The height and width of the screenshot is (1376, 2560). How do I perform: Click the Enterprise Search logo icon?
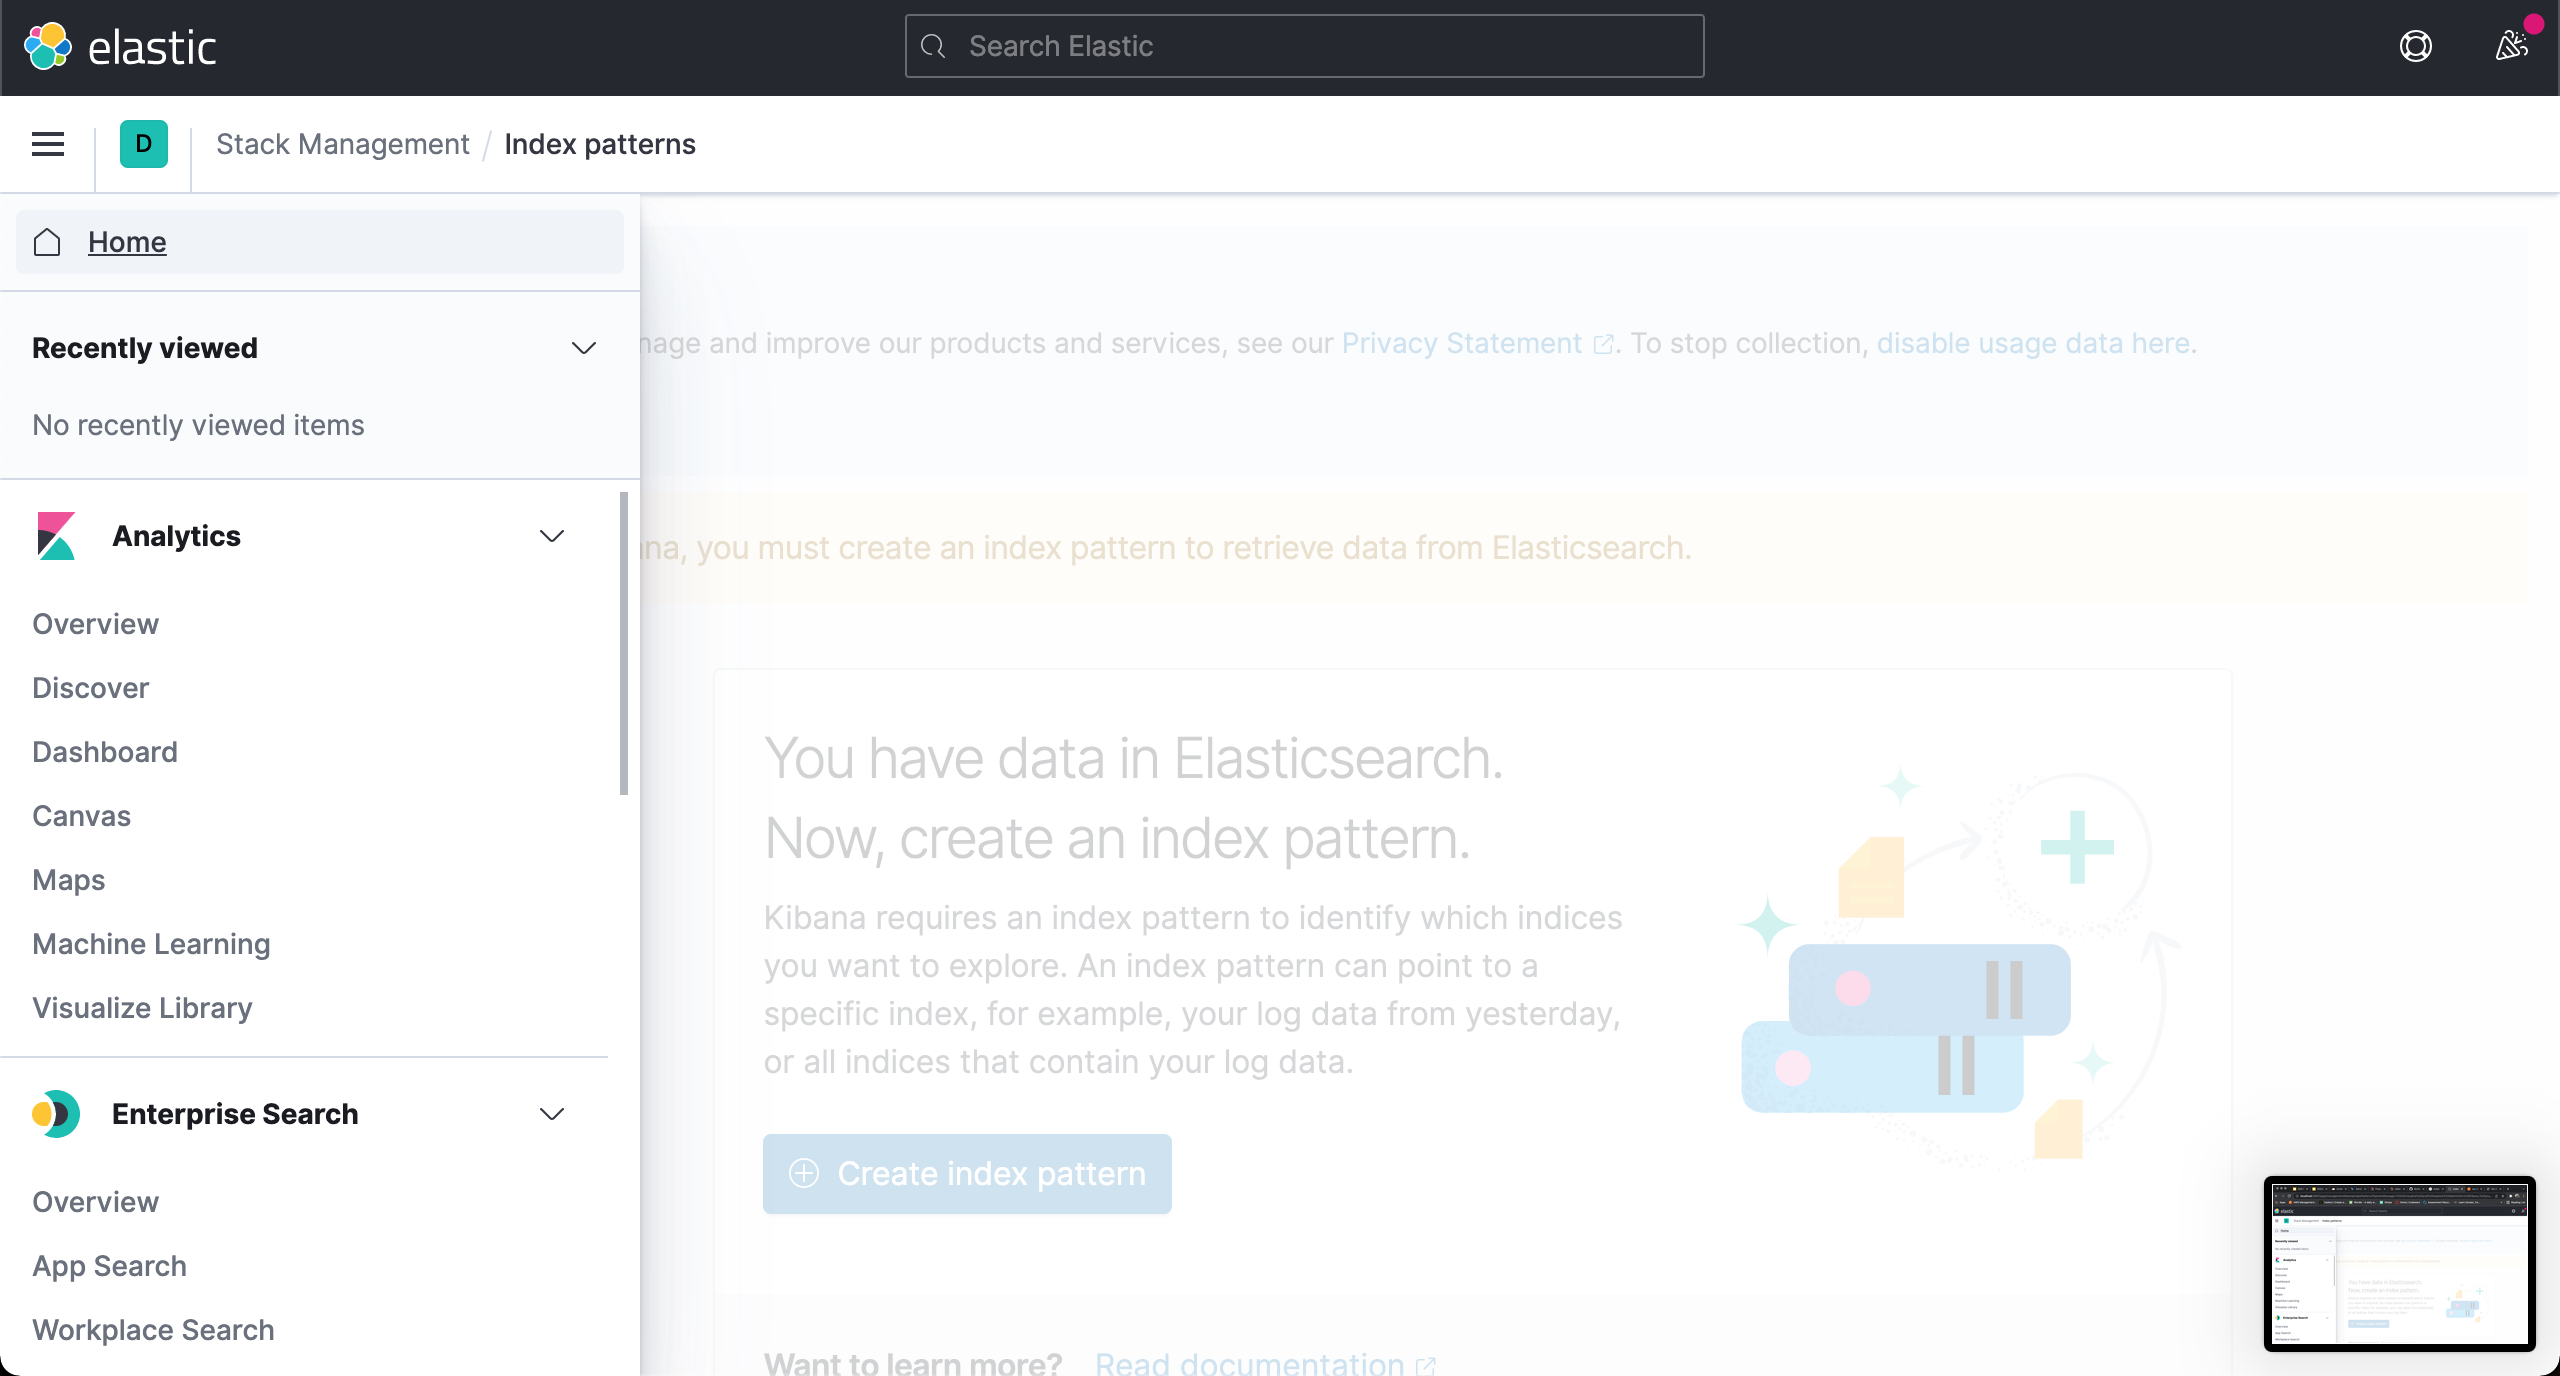coord(56,1114)
